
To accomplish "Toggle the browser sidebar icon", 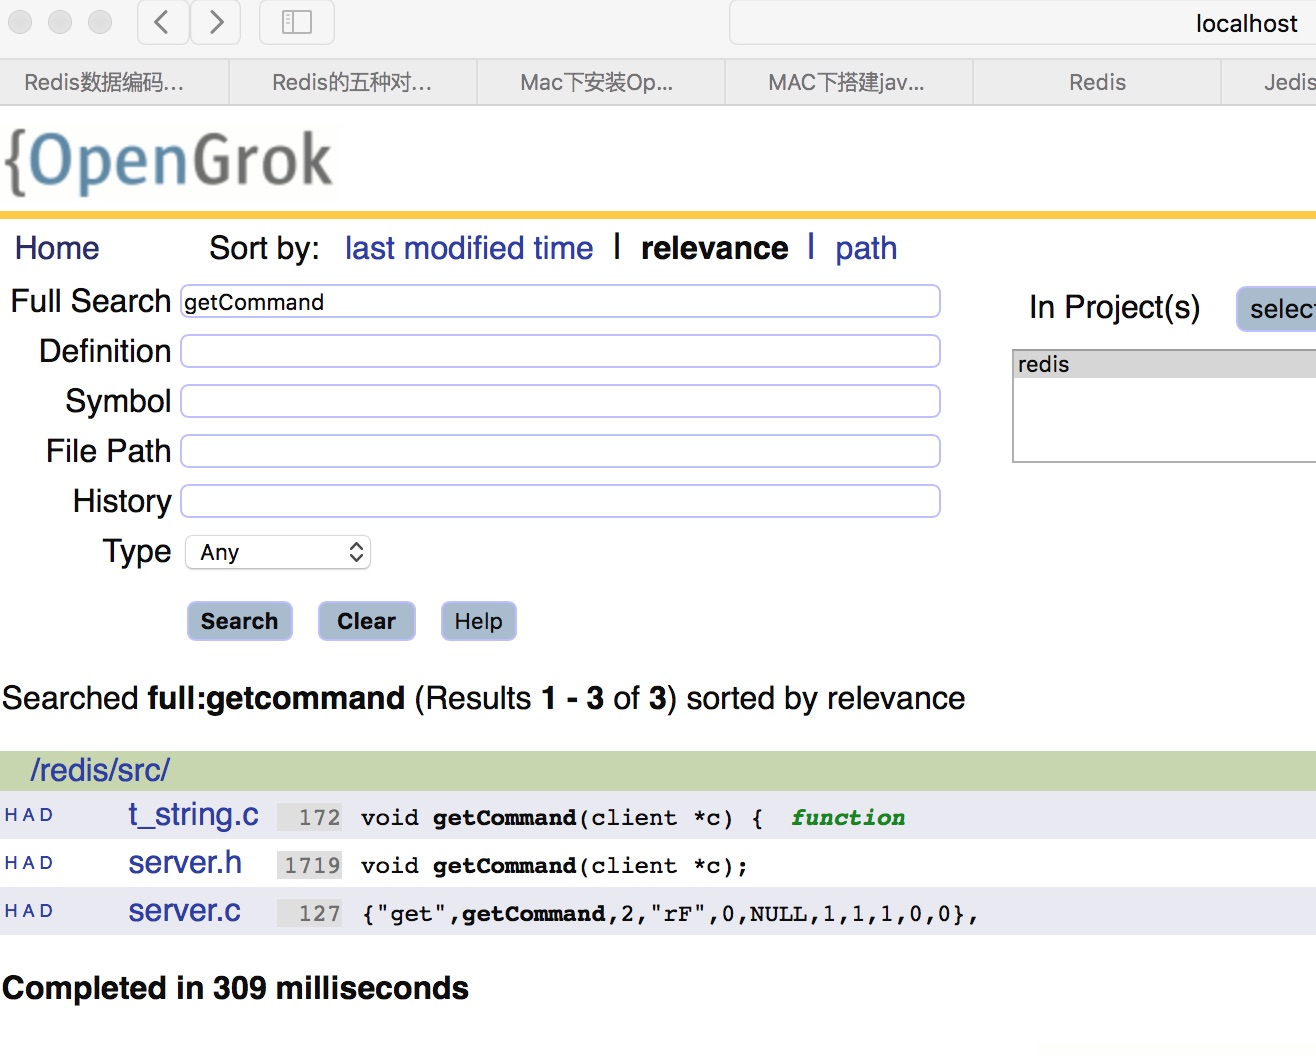I will pyautogui.click(x=297, y=22).
